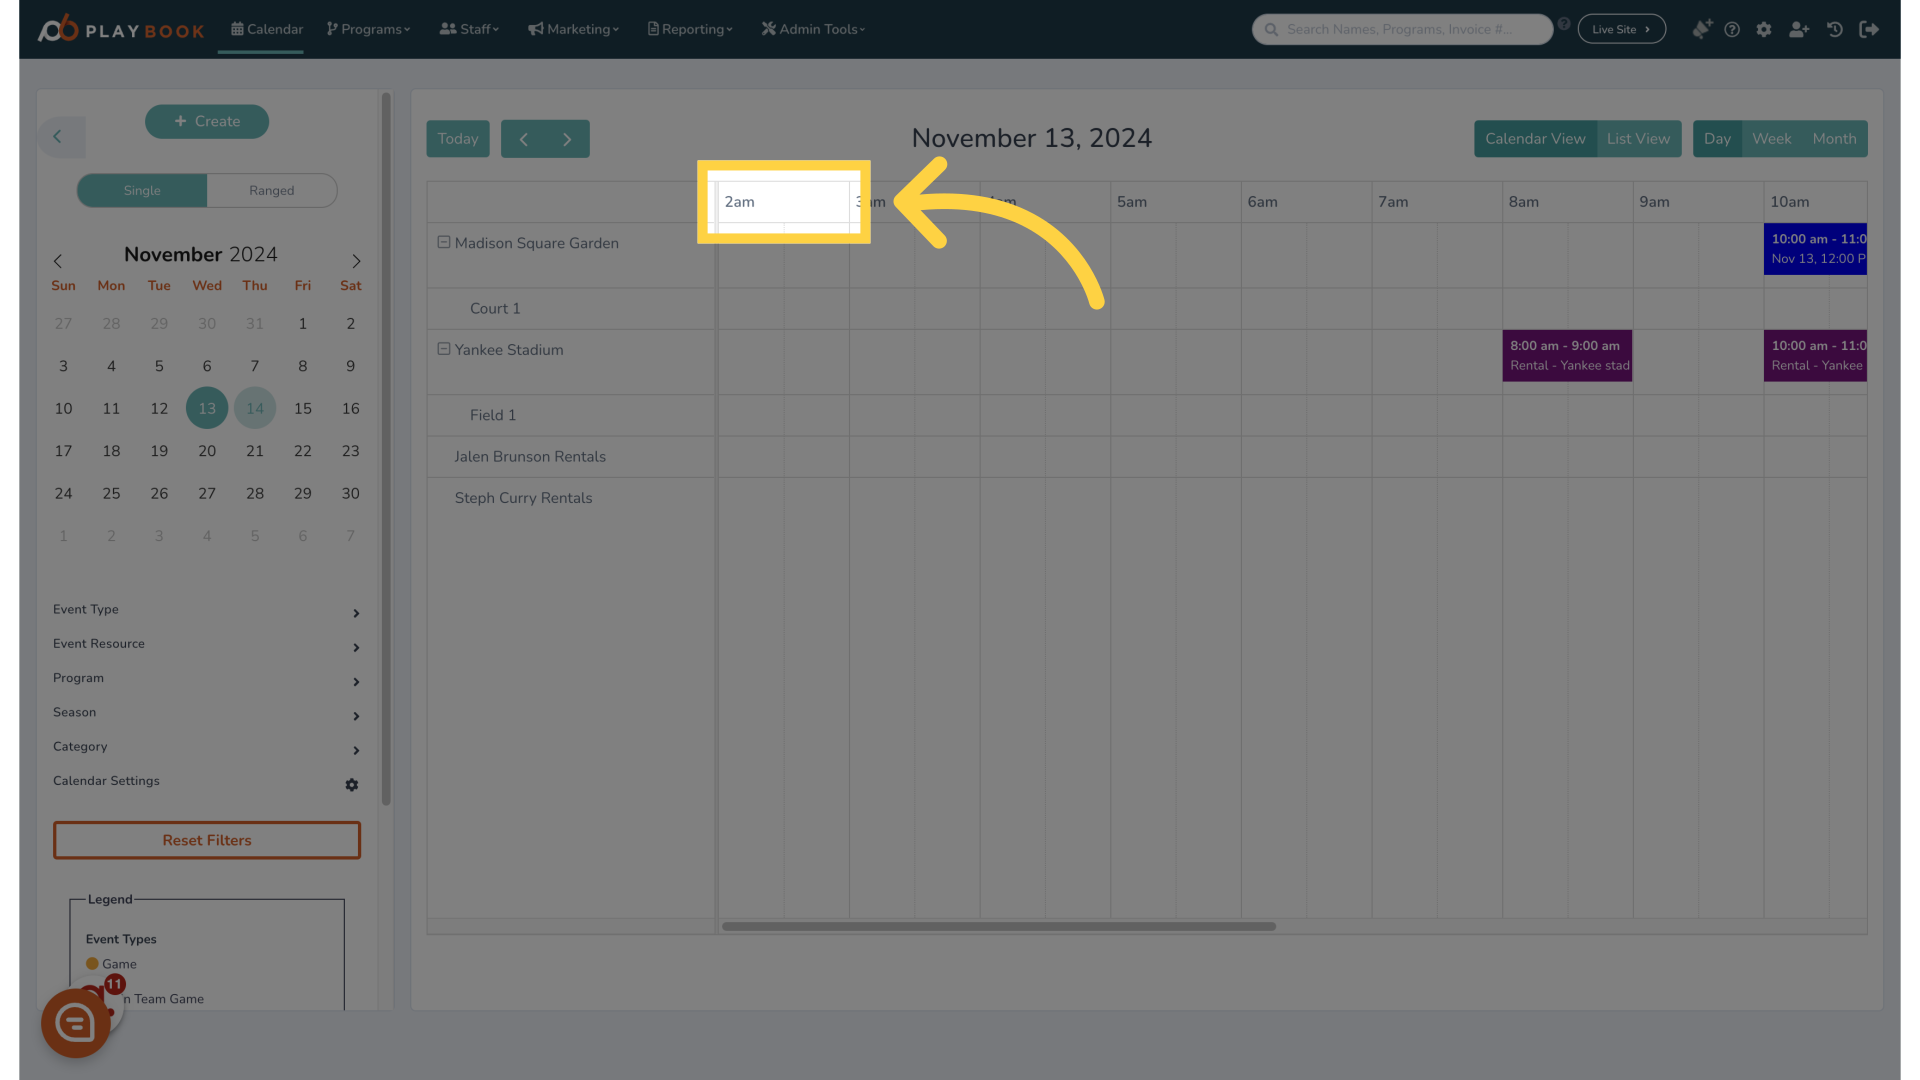Viewport: 1920px width, 1080px height.
Task: Click the notifications bell icon
Action: pyautogui.click(x=1701, y=29)
